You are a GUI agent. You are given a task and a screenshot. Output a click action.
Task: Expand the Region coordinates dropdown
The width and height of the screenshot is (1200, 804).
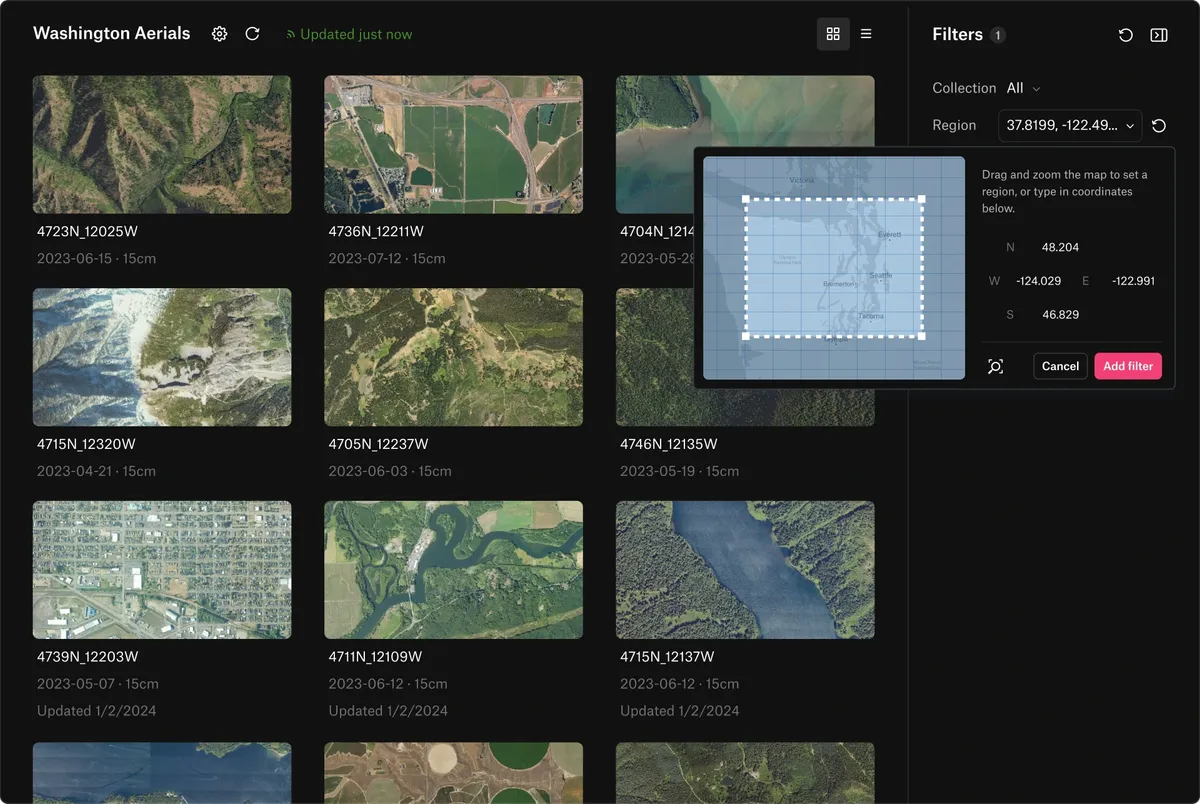pyautogui.click(x=1070, y=125)
